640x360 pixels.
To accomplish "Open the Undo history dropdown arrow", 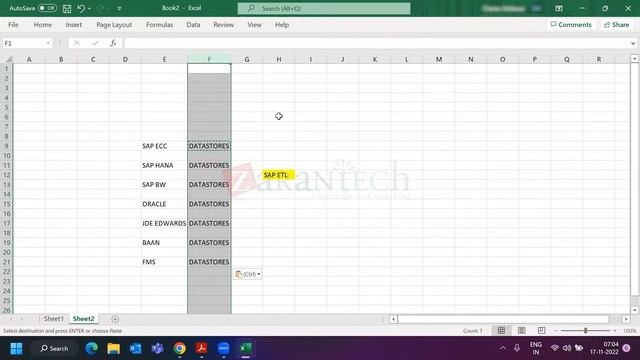I will pos(89,9).
